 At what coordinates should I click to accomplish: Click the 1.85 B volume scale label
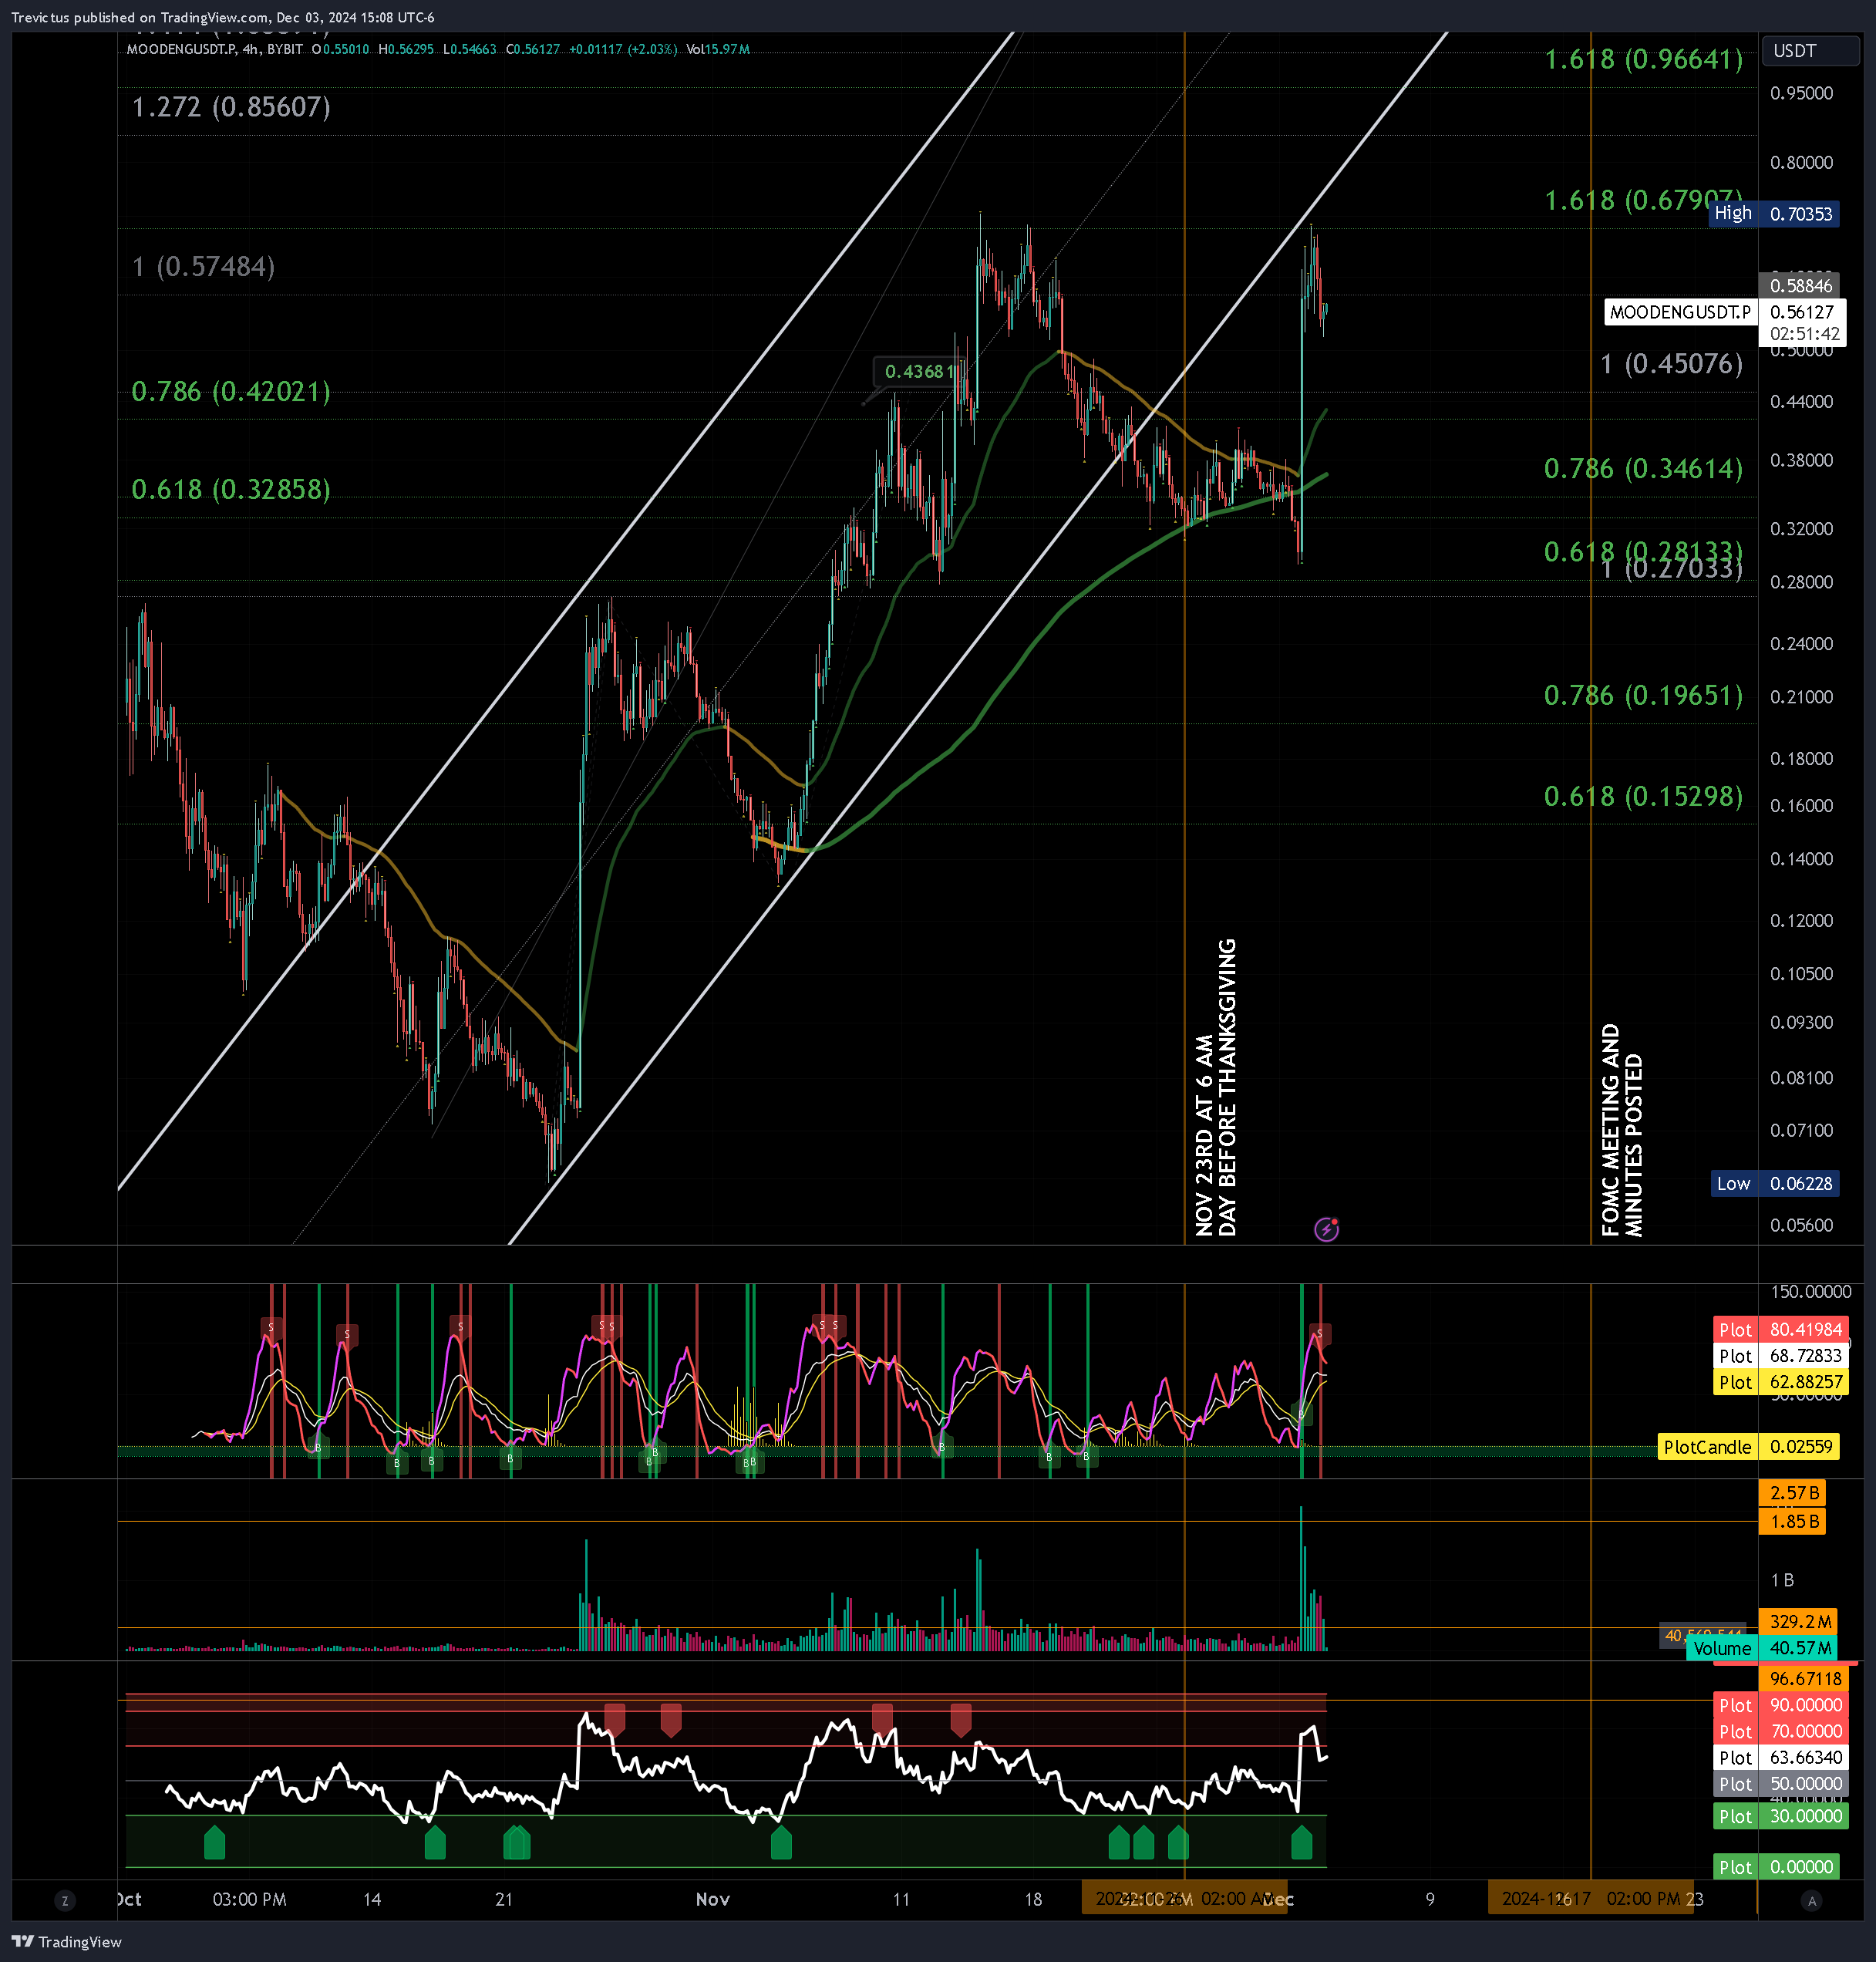1792,1522
